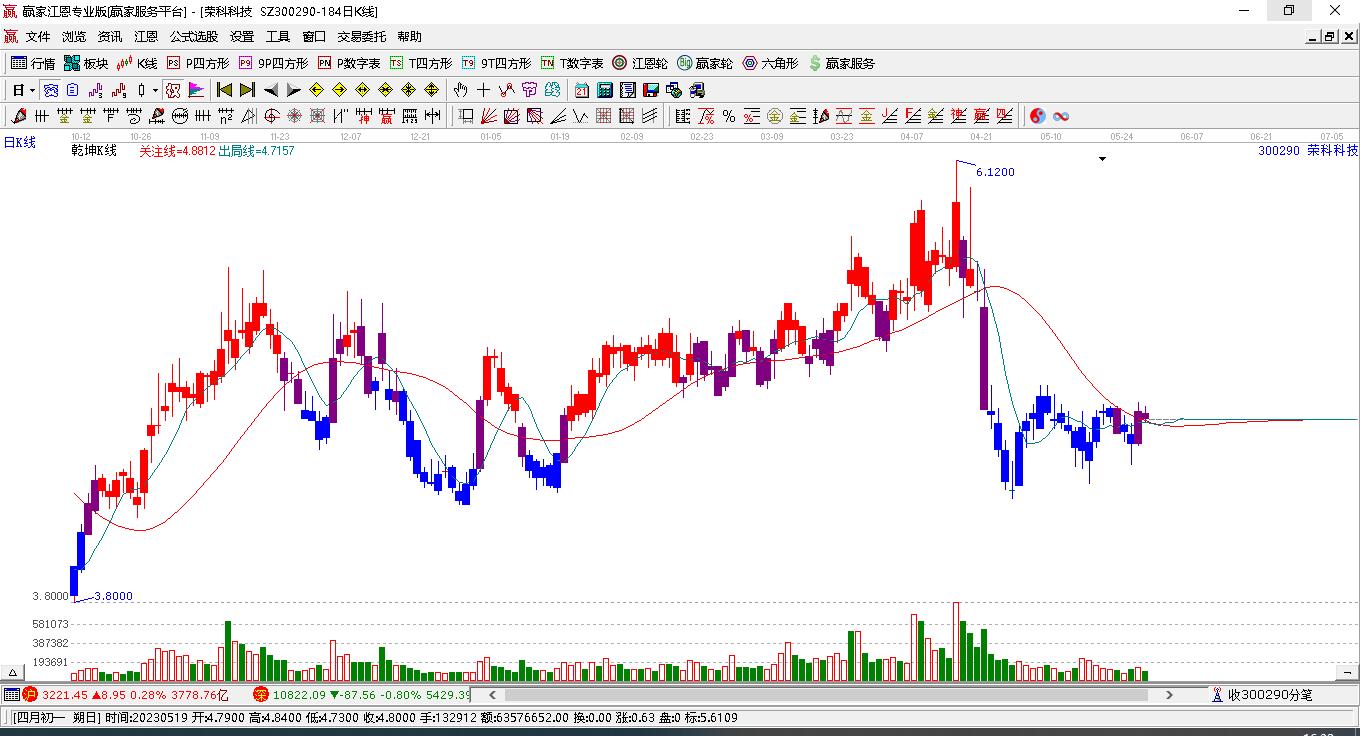Click the 关注线=4.8812 indicator text
1360x736 pixels.
pos(177,151)
